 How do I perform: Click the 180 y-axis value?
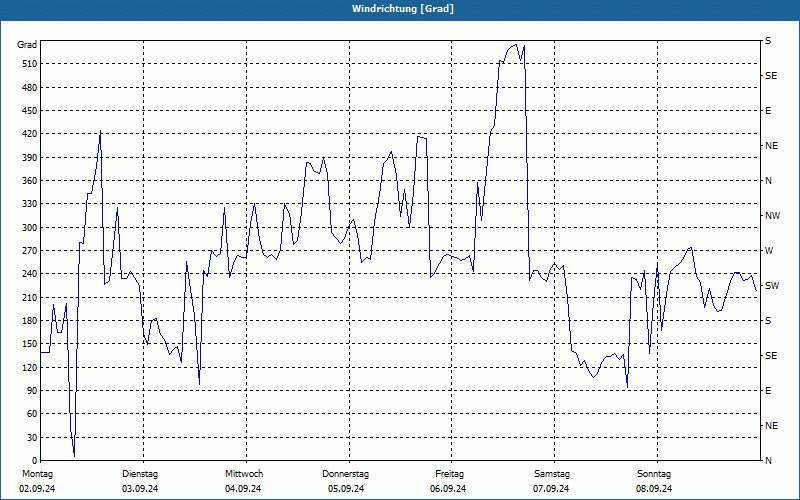[30, 321]
